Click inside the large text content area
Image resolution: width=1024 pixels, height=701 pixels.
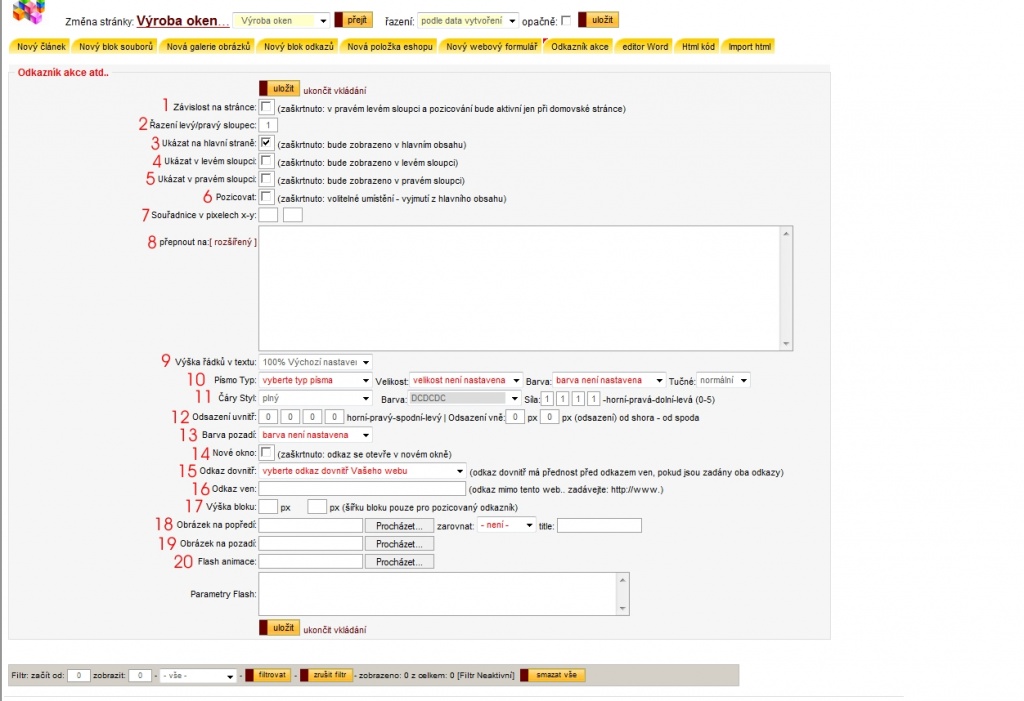pyautogui.click(x=519, y=288)
